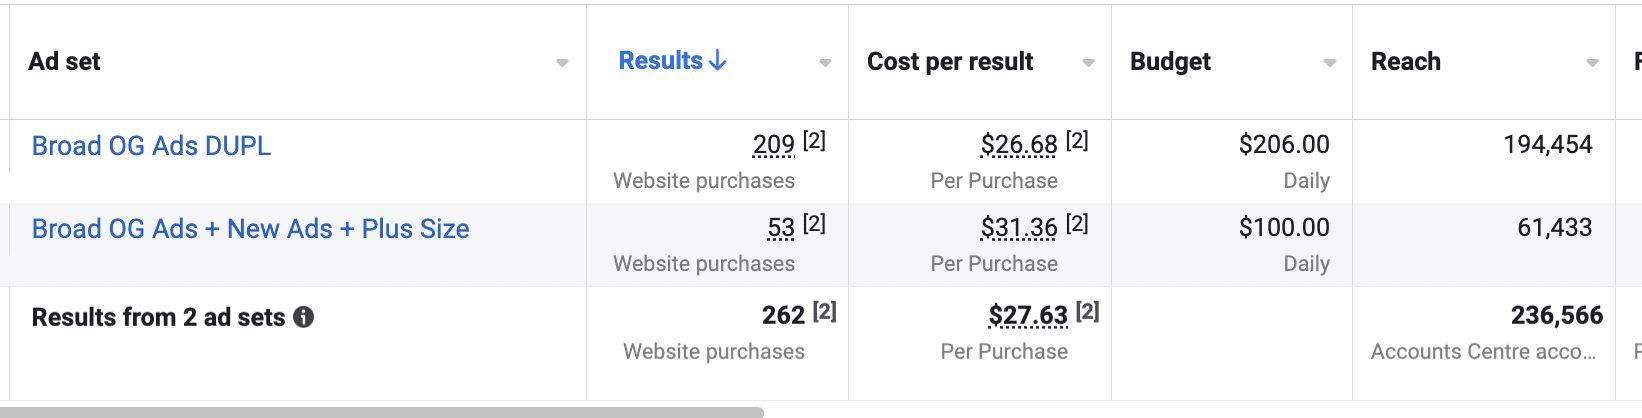Expand the Cost per result column menu
The width and height of the screenshot is (1642, 418).
tap(1088, 63)
